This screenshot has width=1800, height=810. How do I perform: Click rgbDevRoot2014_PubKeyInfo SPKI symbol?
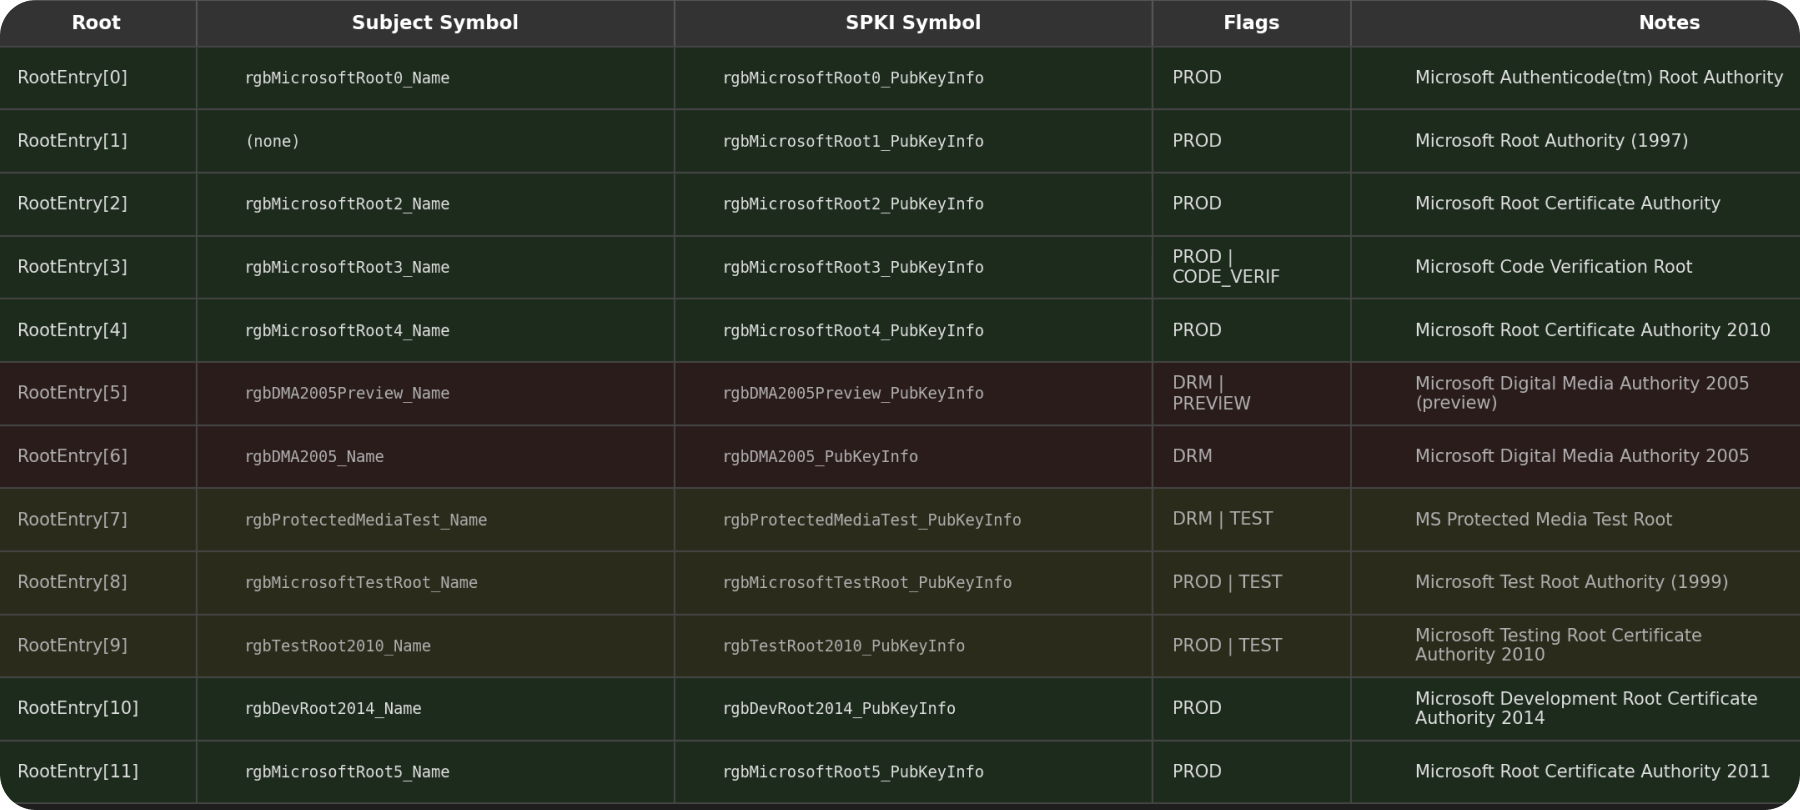pyautogui.click(x=839, y=708)
